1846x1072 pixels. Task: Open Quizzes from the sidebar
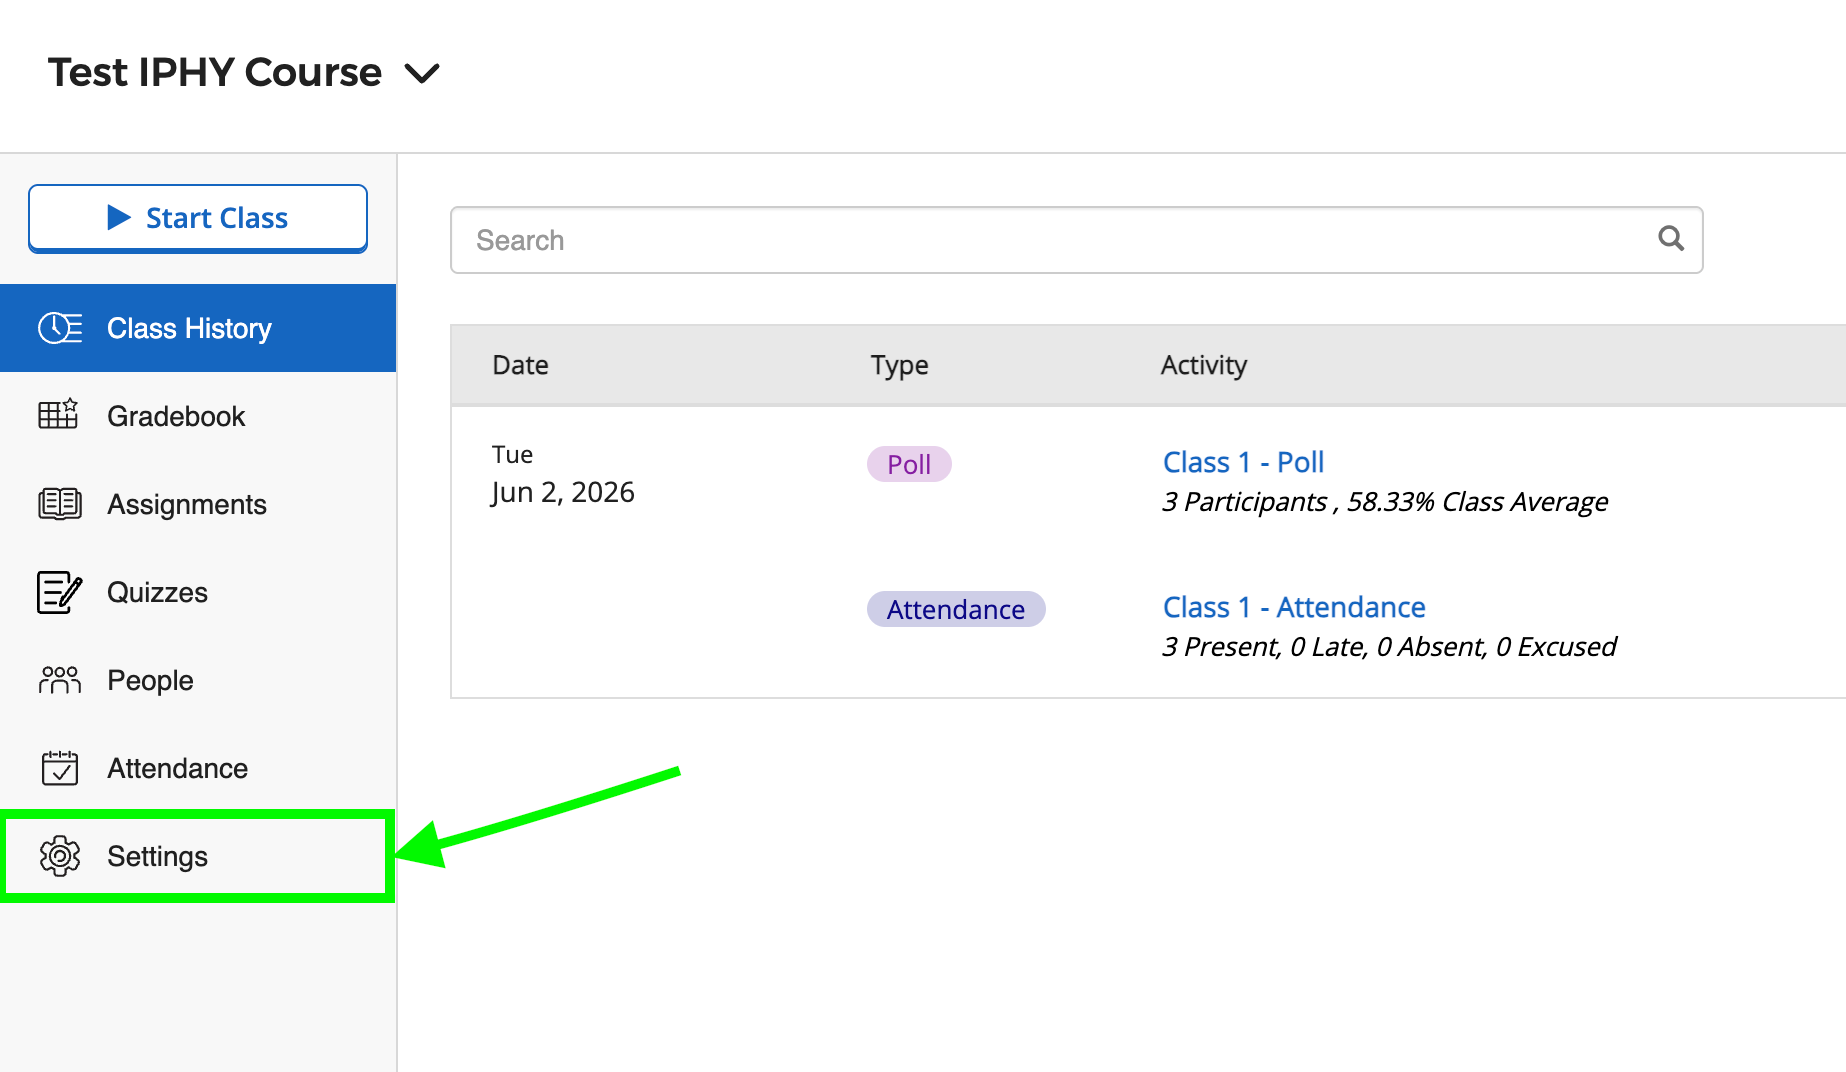pyautogui.click(x=198, y=592)
